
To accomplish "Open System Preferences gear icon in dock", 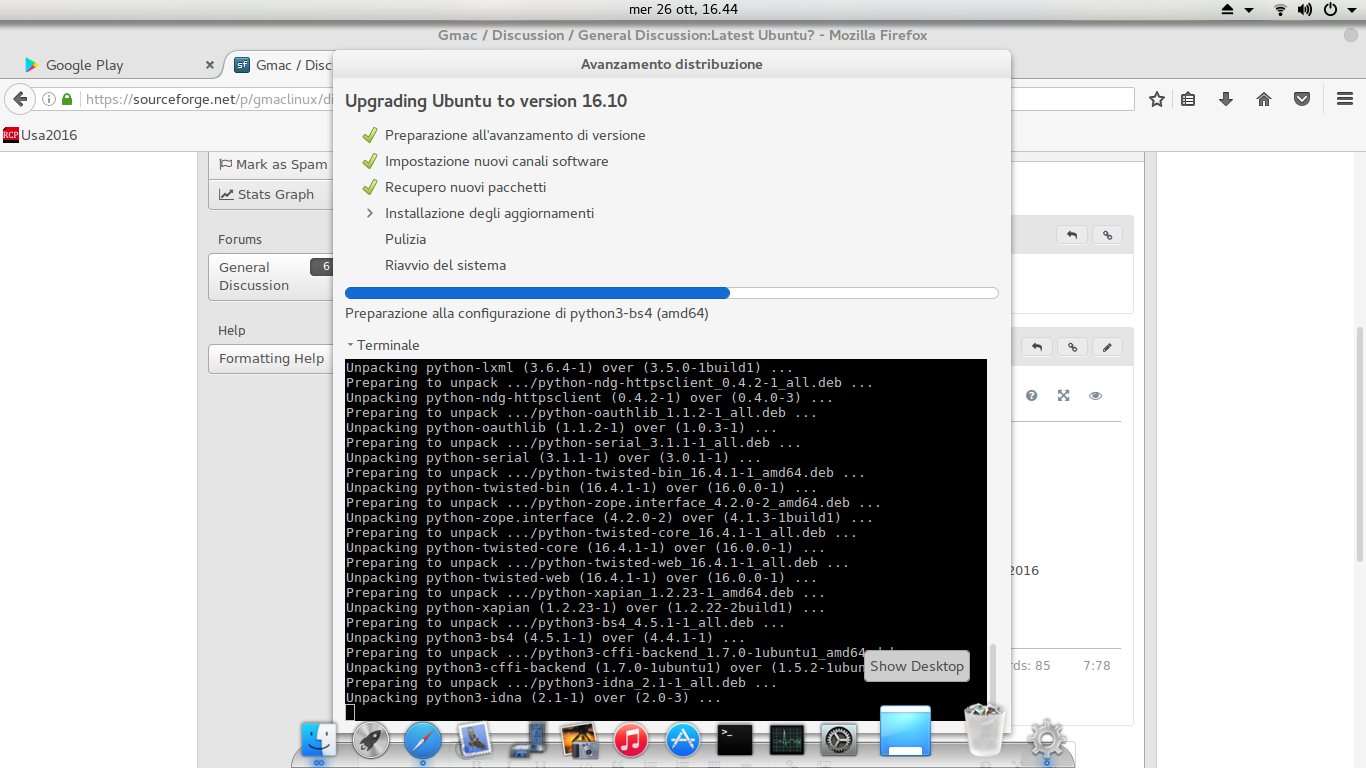I will tap(839, 741).
